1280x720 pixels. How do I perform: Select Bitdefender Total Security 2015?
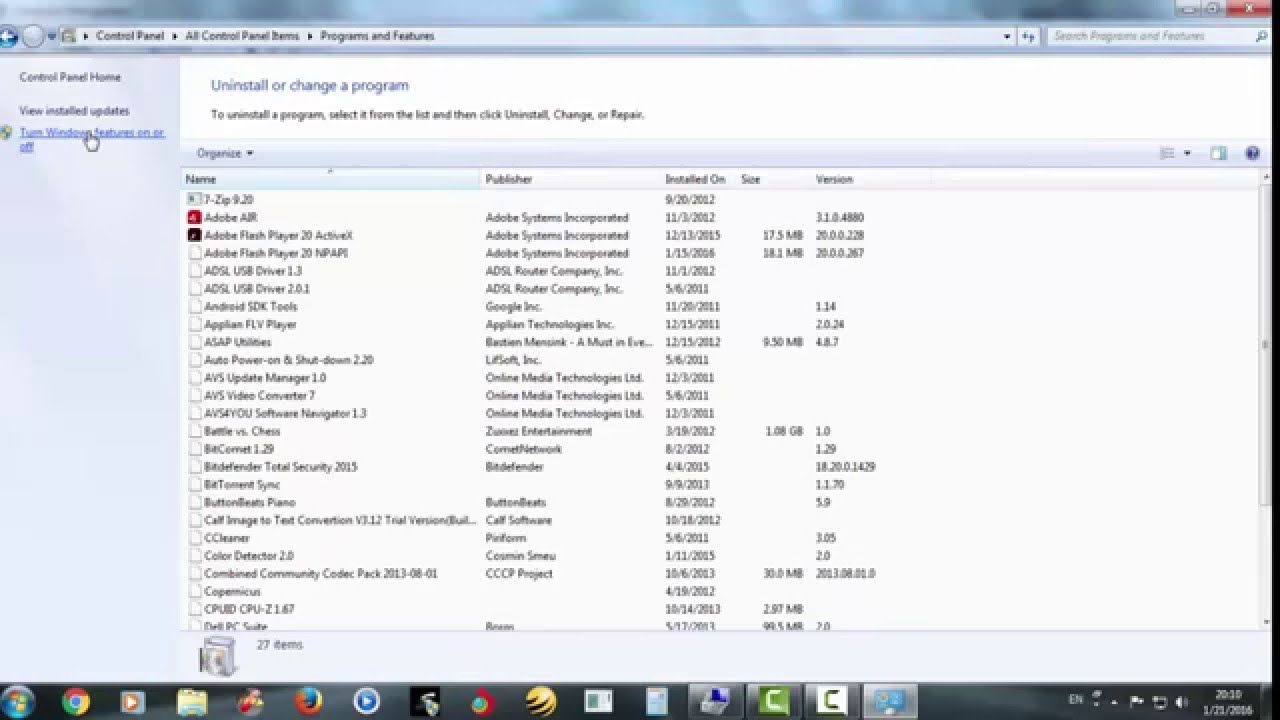pyautogui.click(x=281, y=467)
